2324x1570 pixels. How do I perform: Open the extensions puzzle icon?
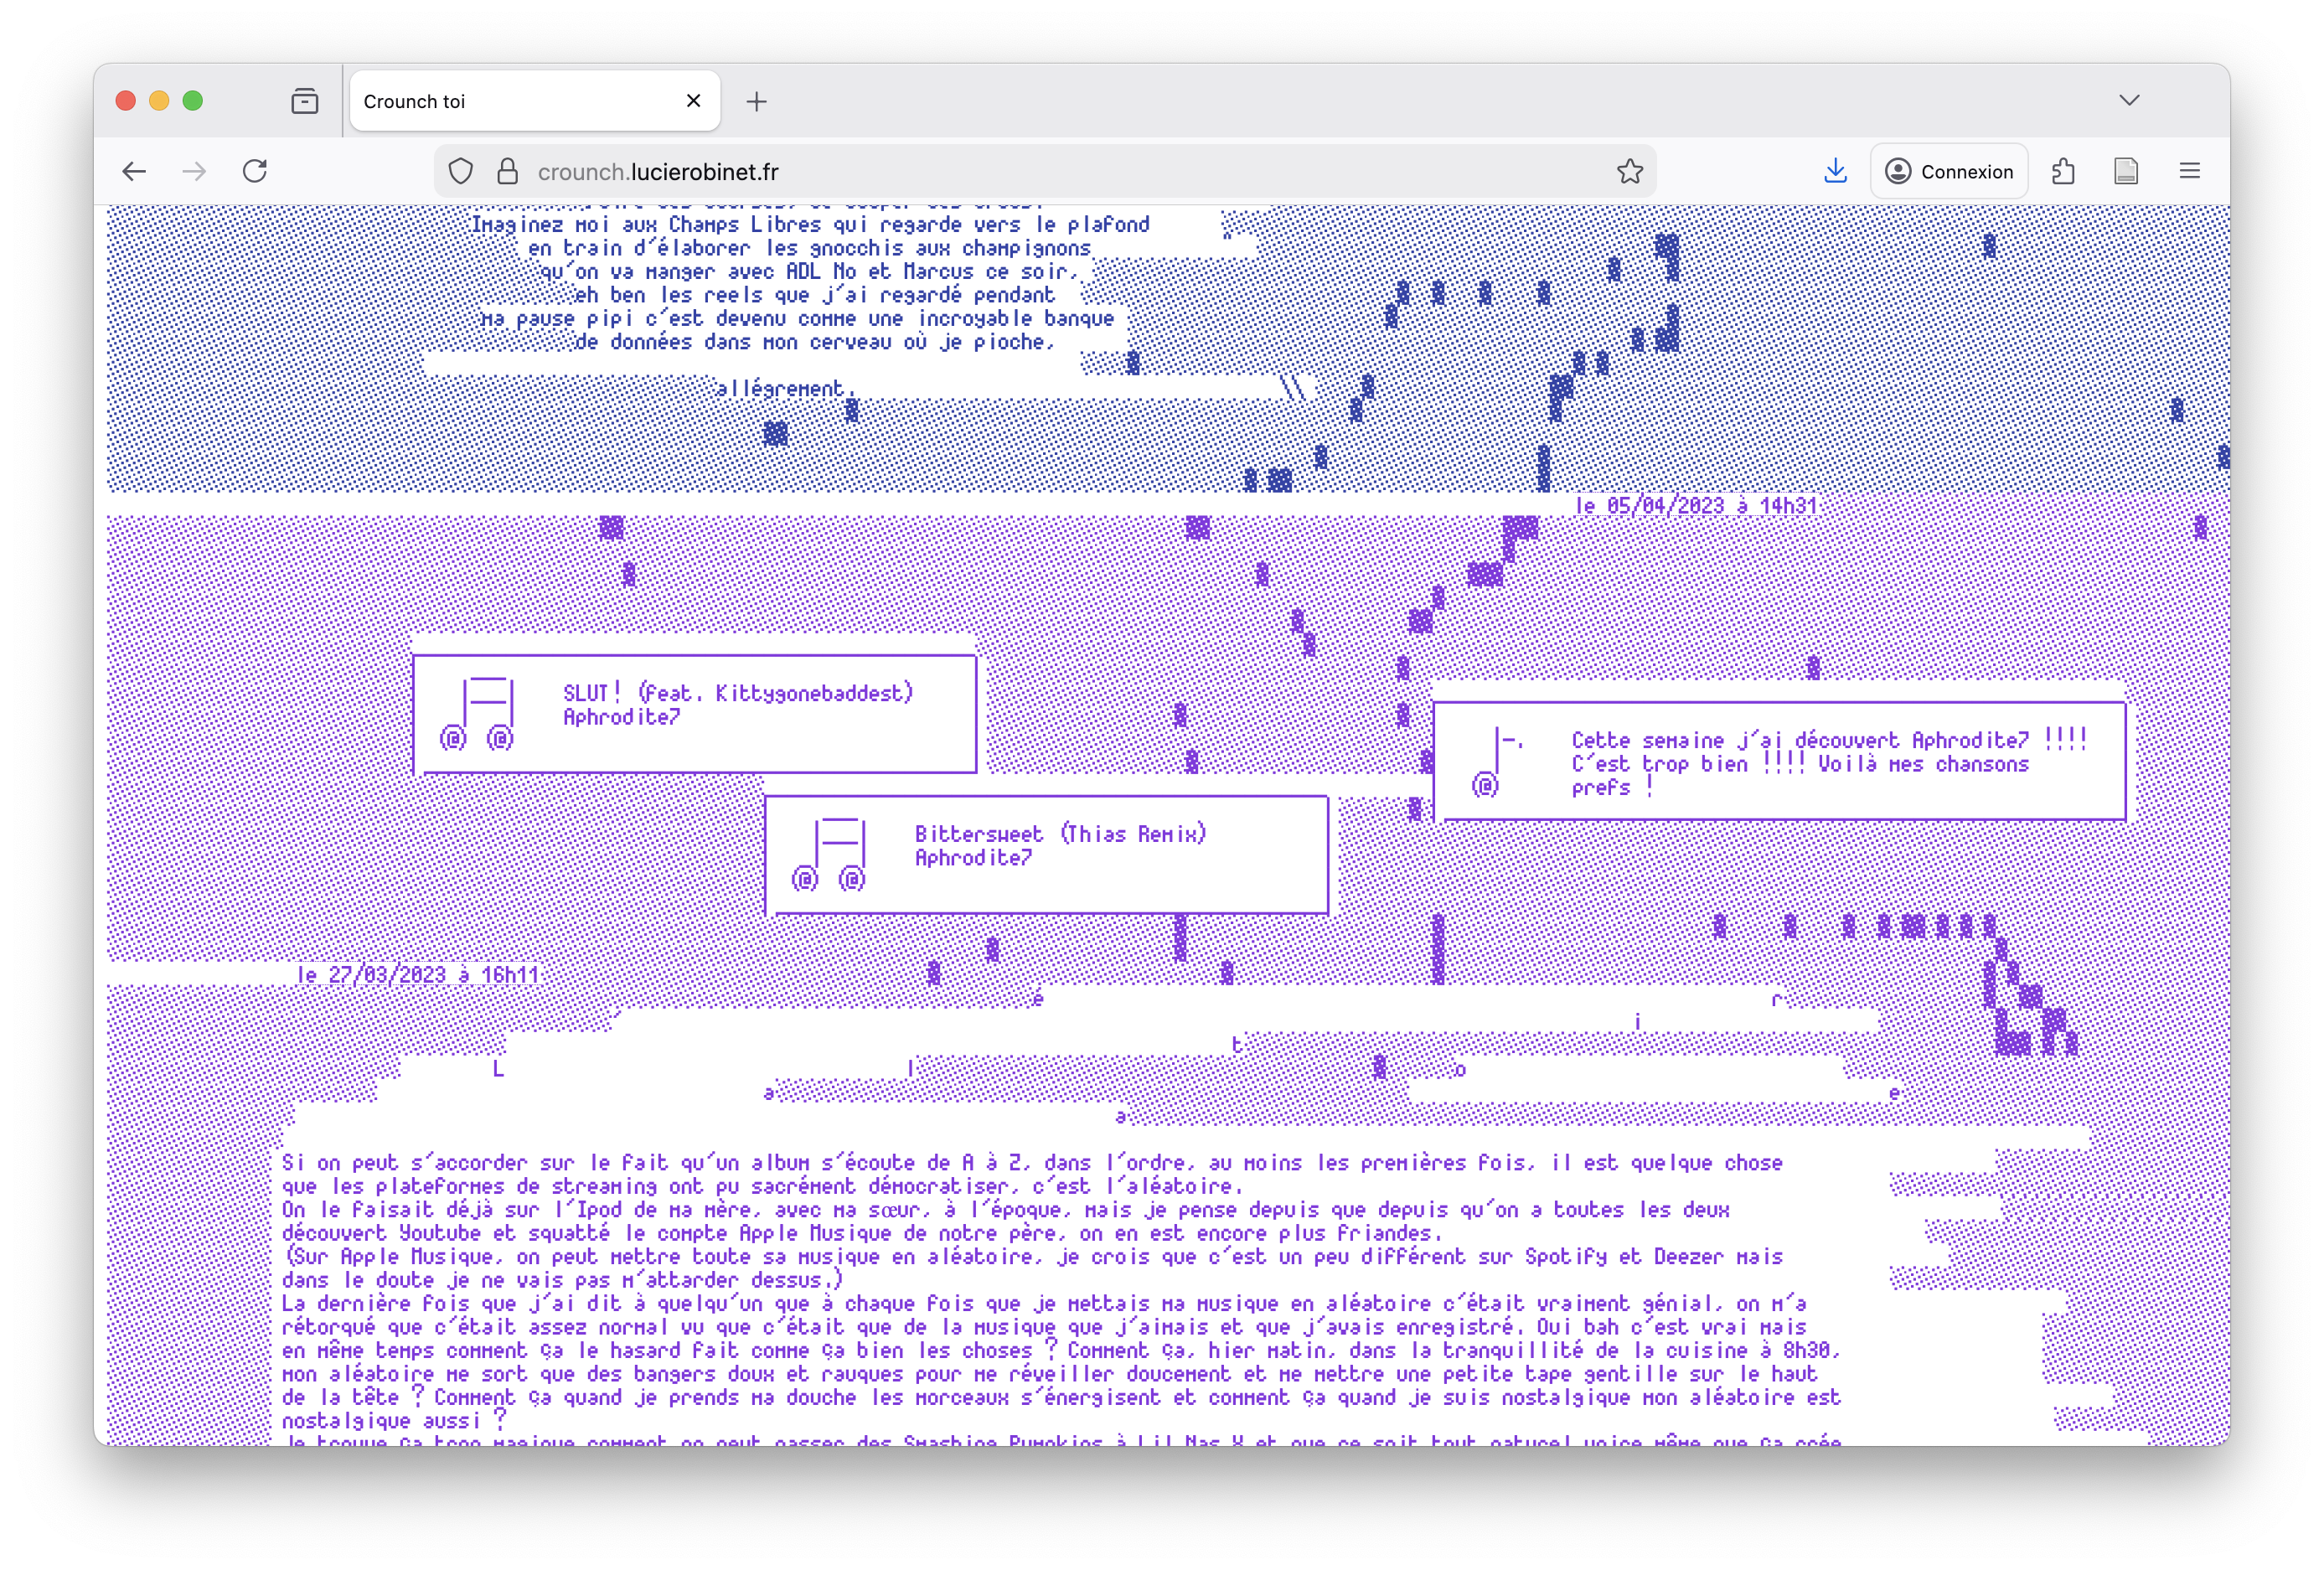(x=2063, y=172)
